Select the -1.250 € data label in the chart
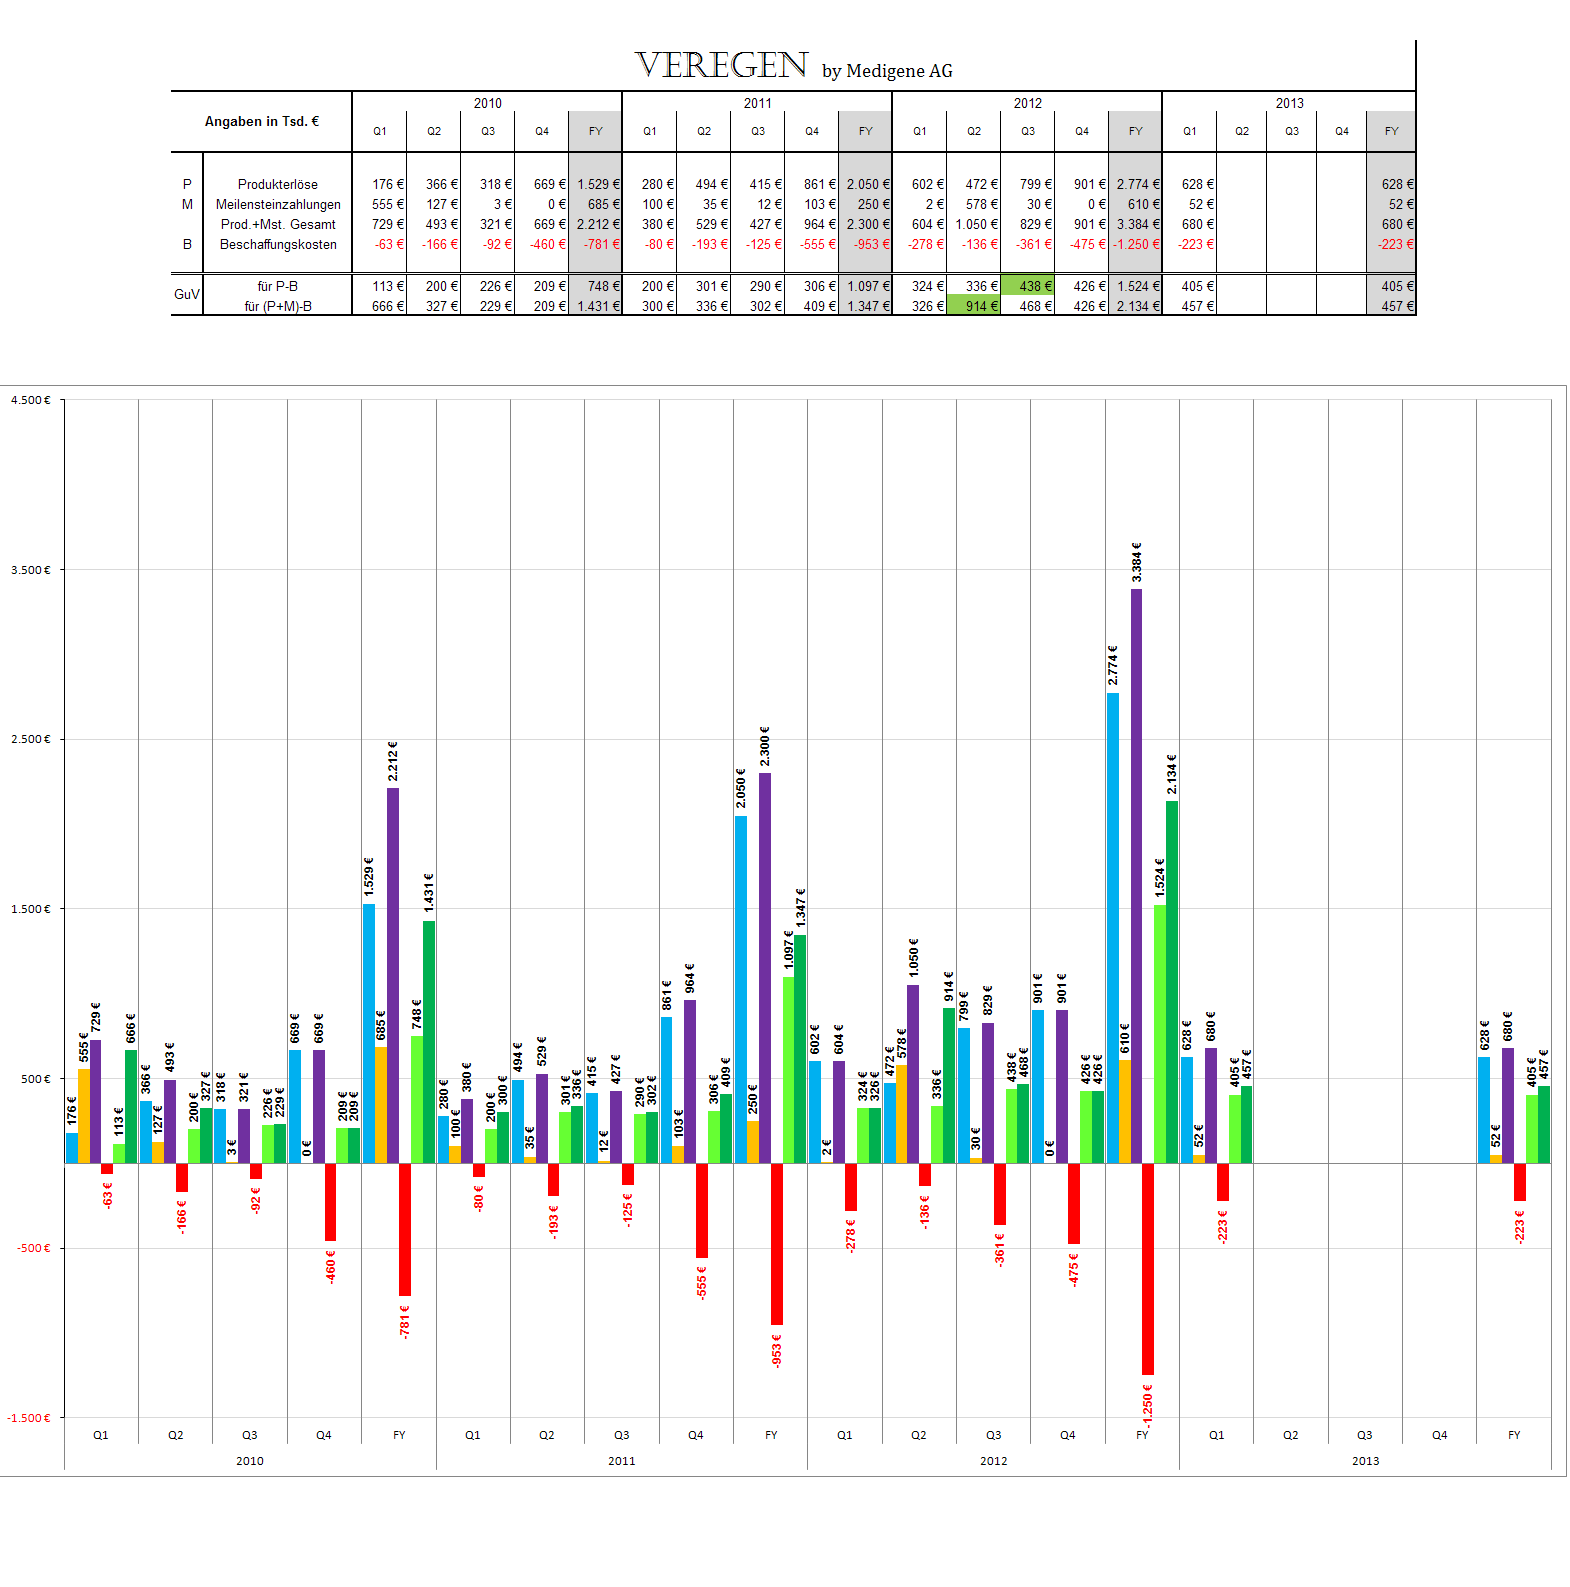Viewport: 1570px width, 1587px height. (x=1148, y=1405)
